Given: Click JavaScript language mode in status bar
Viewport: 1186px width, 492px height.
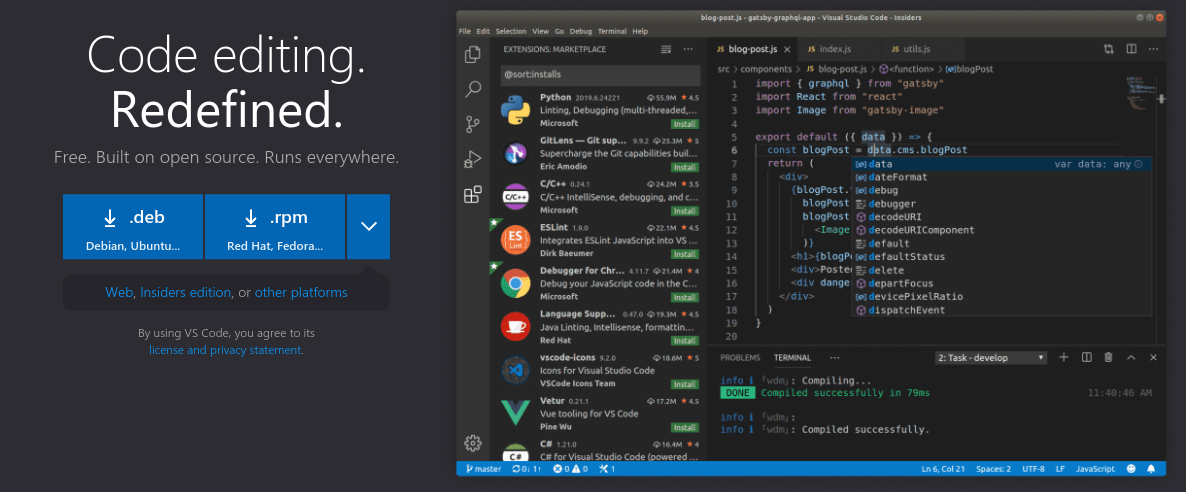Looking at the screenshot, I should coord(1096,469).
